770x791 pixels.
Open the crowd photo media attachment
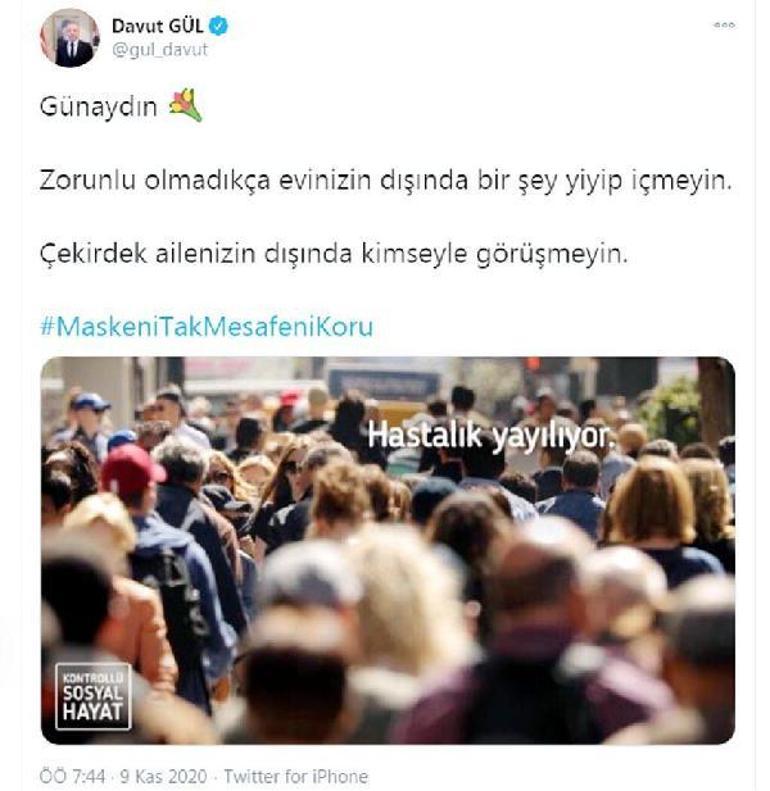coord(388,550)
